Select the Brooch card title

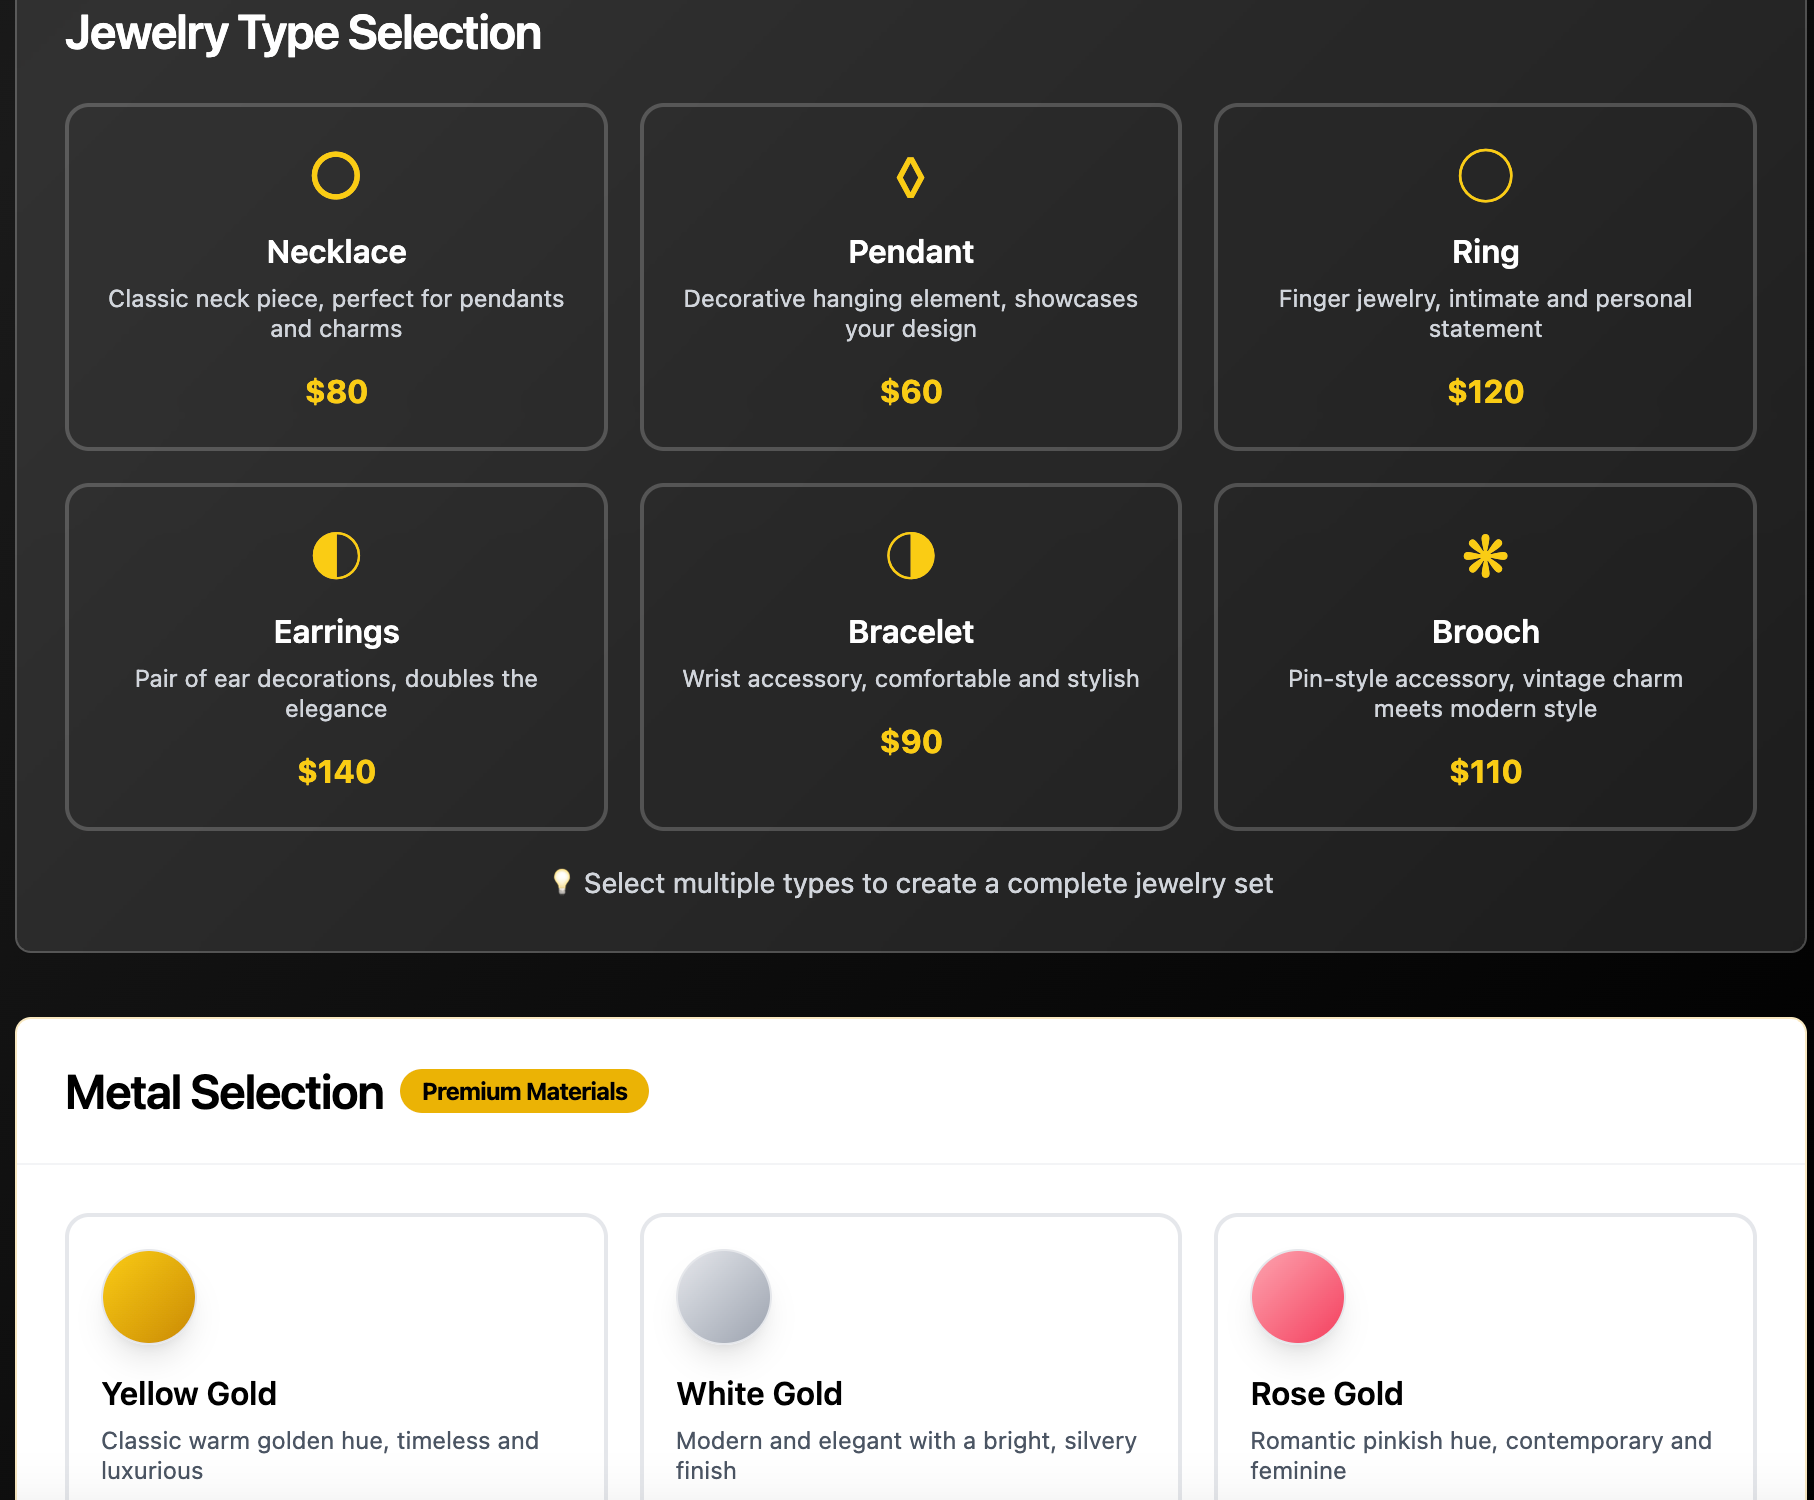pos(1485,632)
